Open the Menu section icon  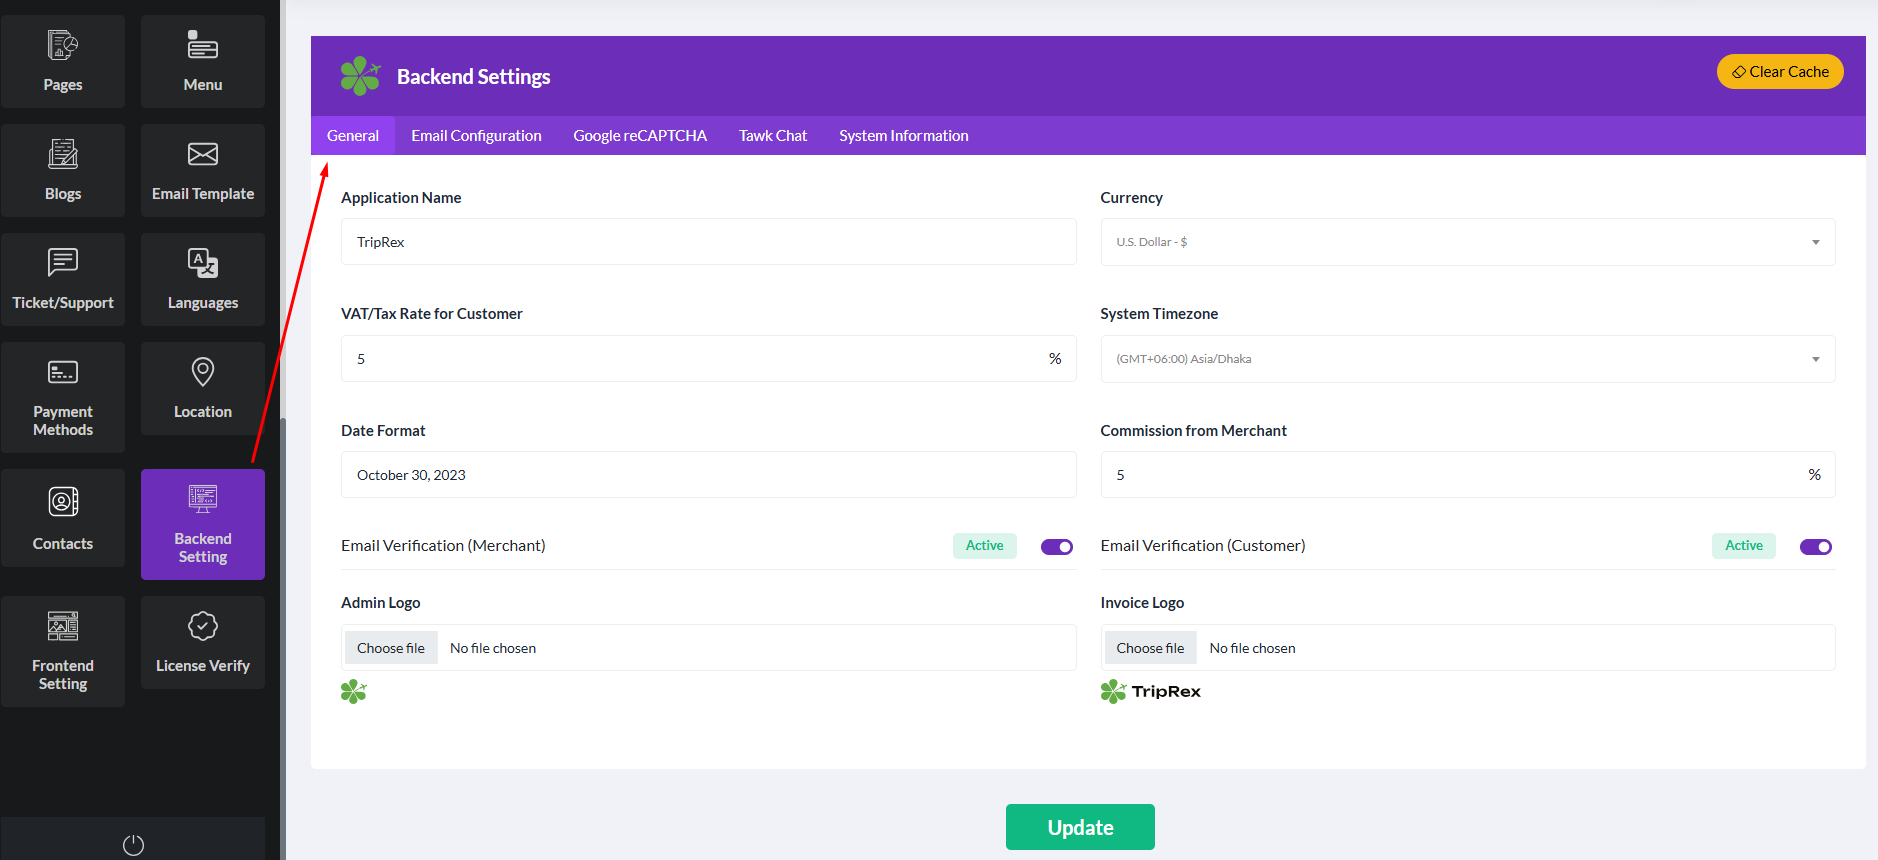[203, 45]
